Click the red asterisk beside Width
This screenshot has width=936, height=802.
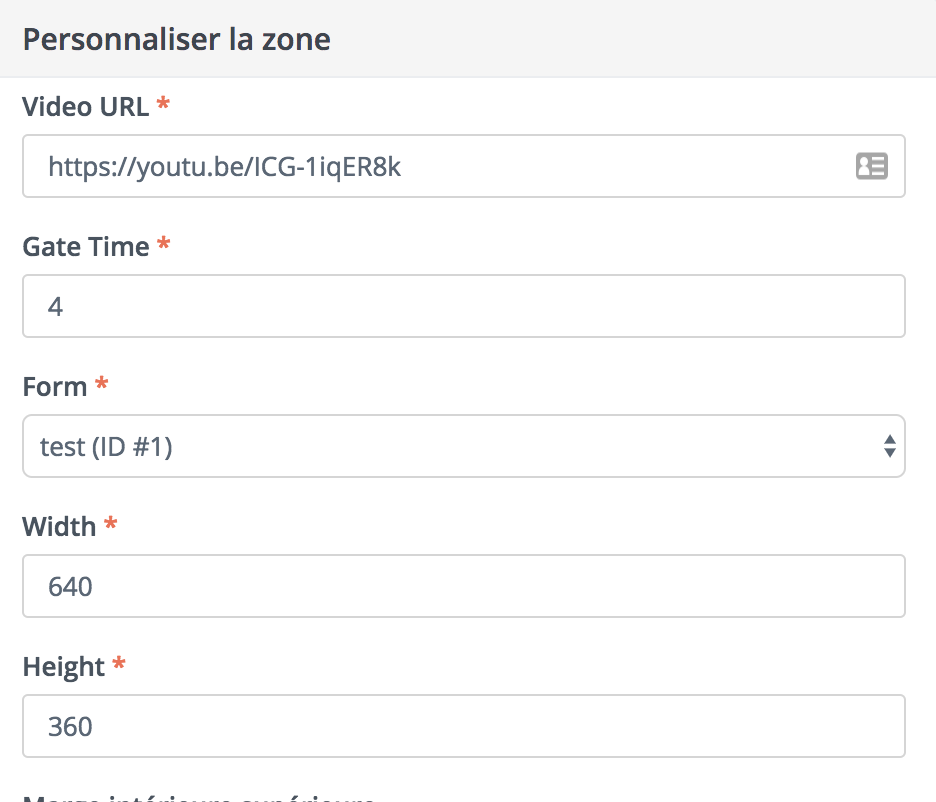110,523
